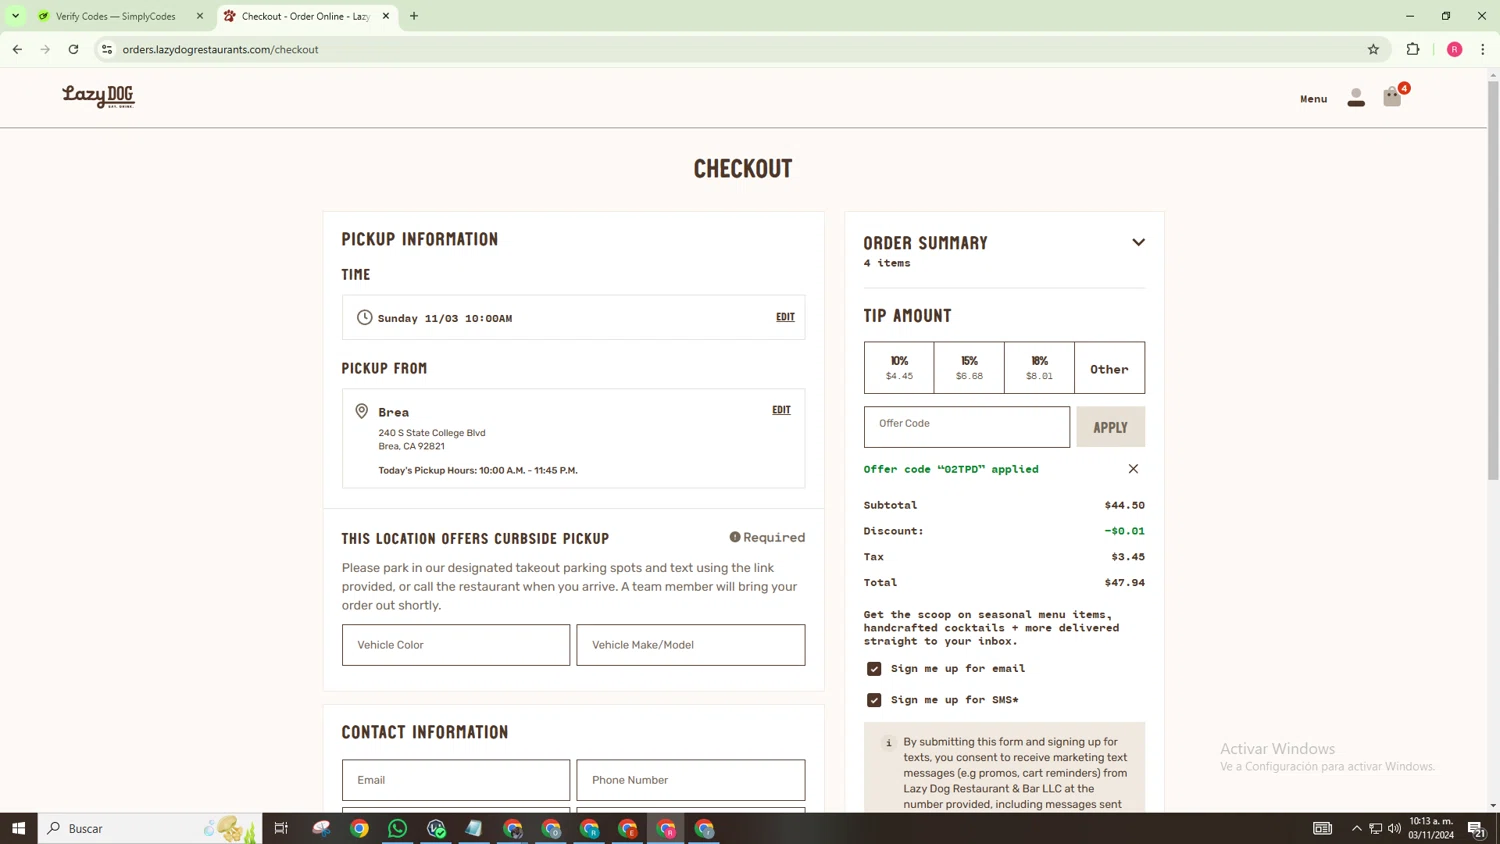Go back to the previous page
The width and height of the screenshot is (1500, 844).
(x=17, y=49)
